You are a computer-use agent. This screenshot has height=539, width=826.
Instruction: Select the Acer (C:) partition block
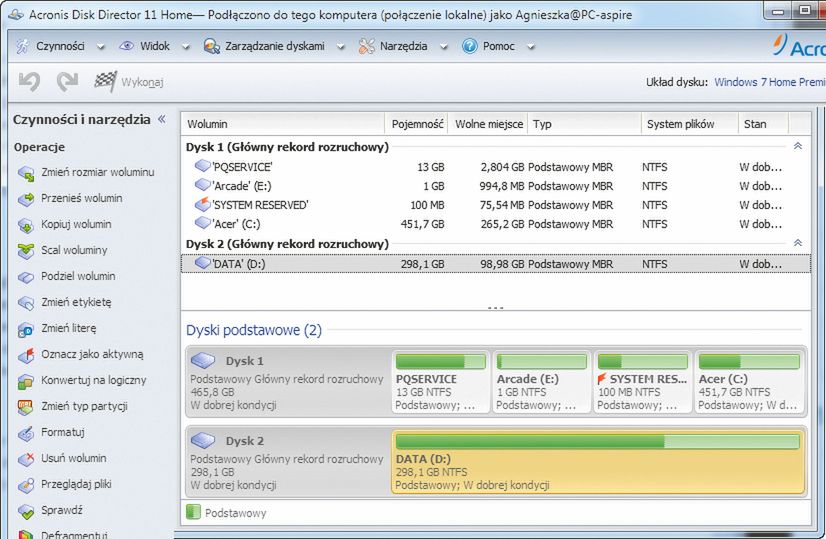750,382
